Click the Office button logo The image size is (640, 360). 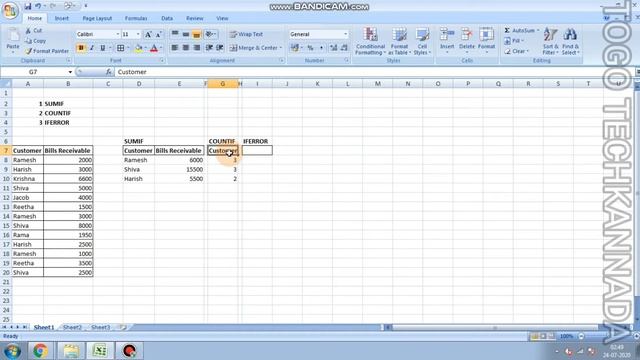tap(10, 10)
